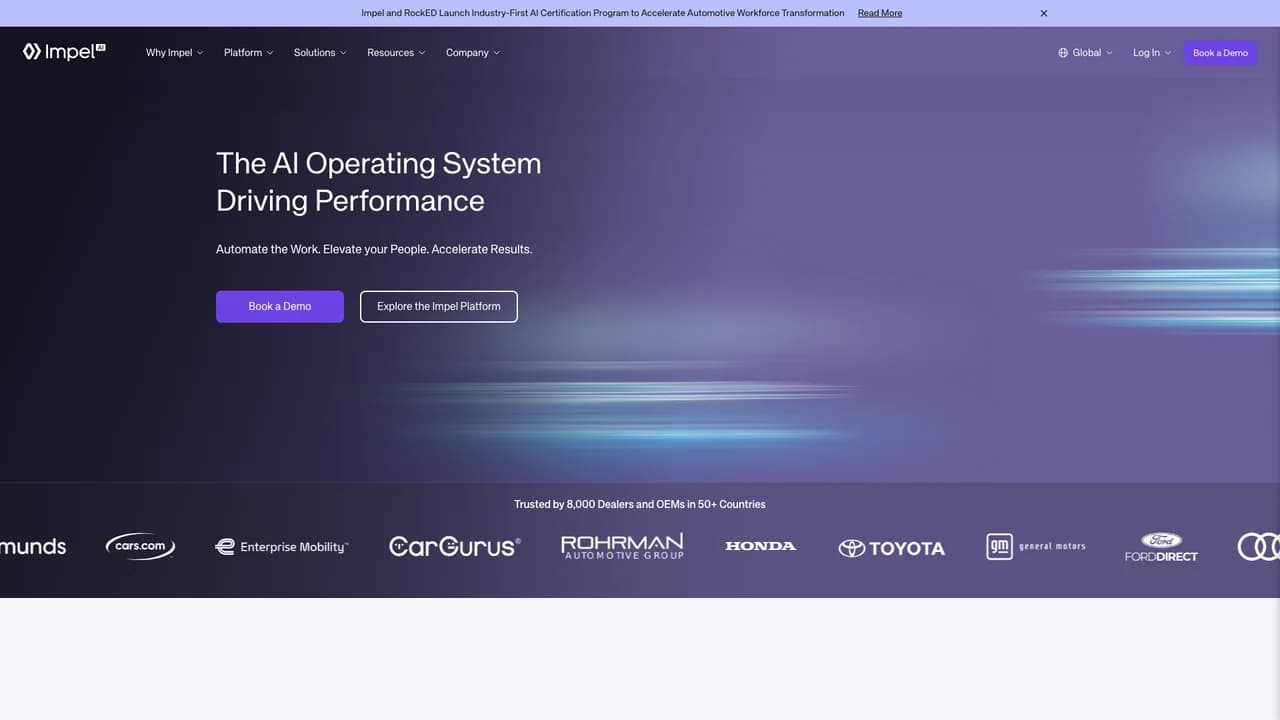Click the CarGurus logo
The image size is (1280, 720).
[455, 546]
